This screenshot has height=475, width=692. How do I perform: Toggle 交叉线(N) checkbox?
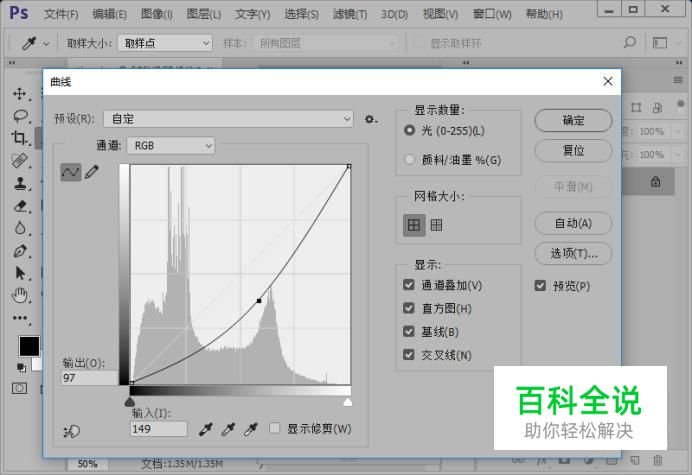click(x=409, y=354)
